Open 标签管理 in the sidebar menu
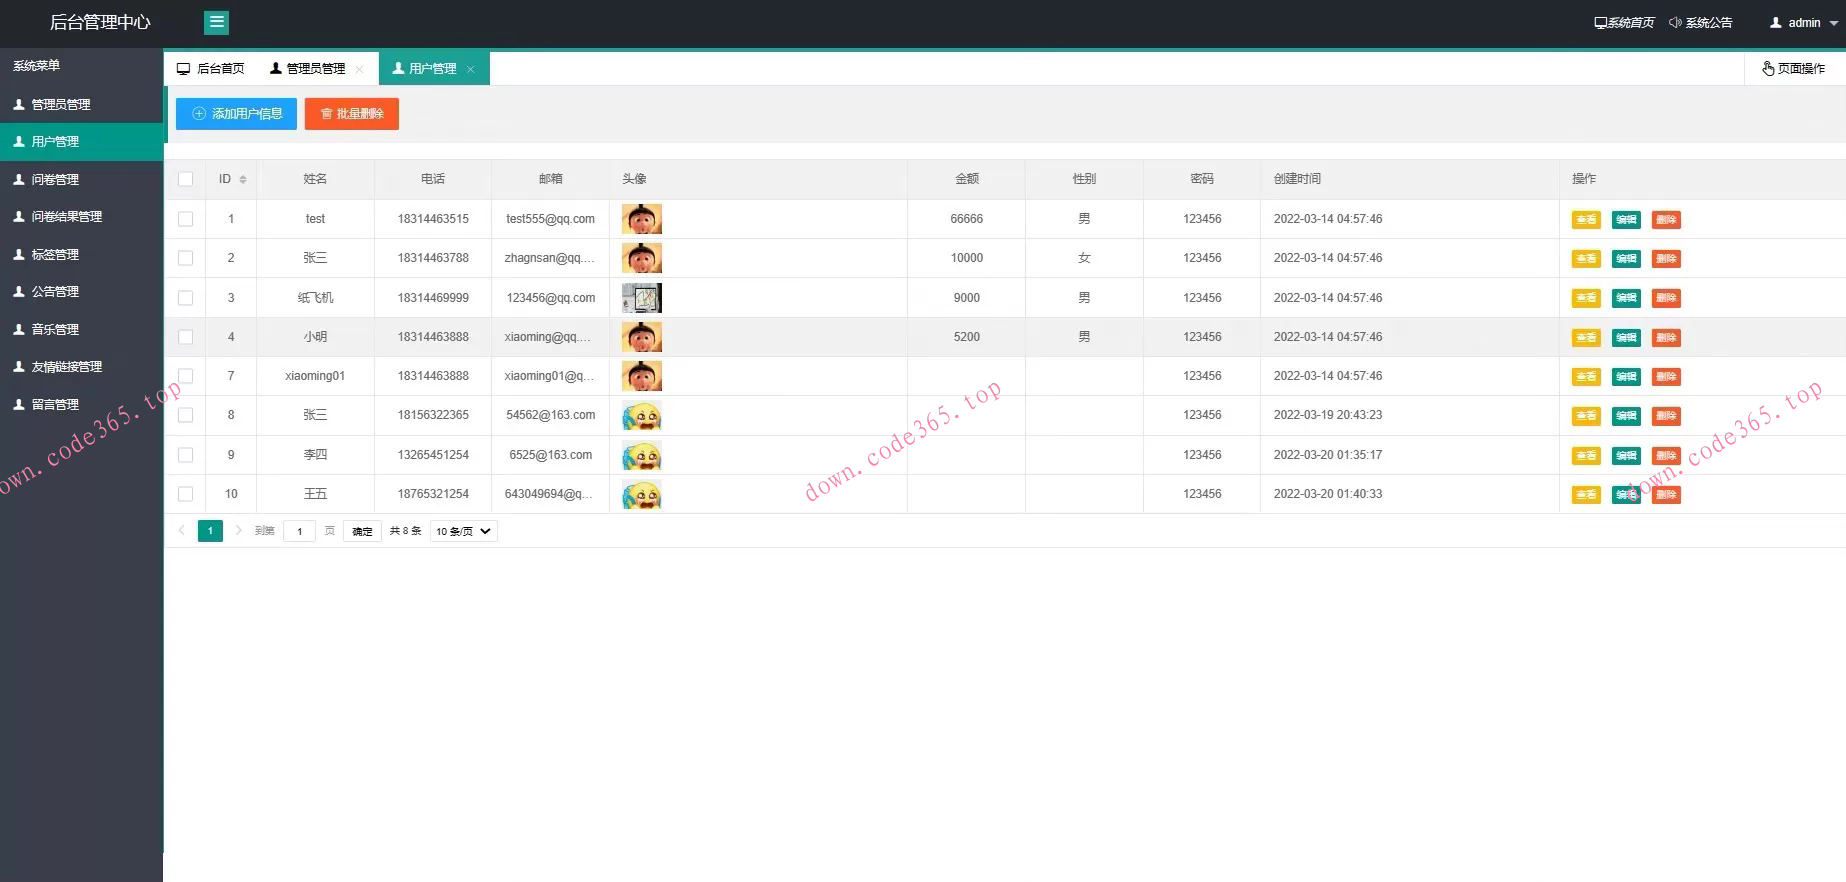Screen dimensions: 1846x882 pos(81,255)
